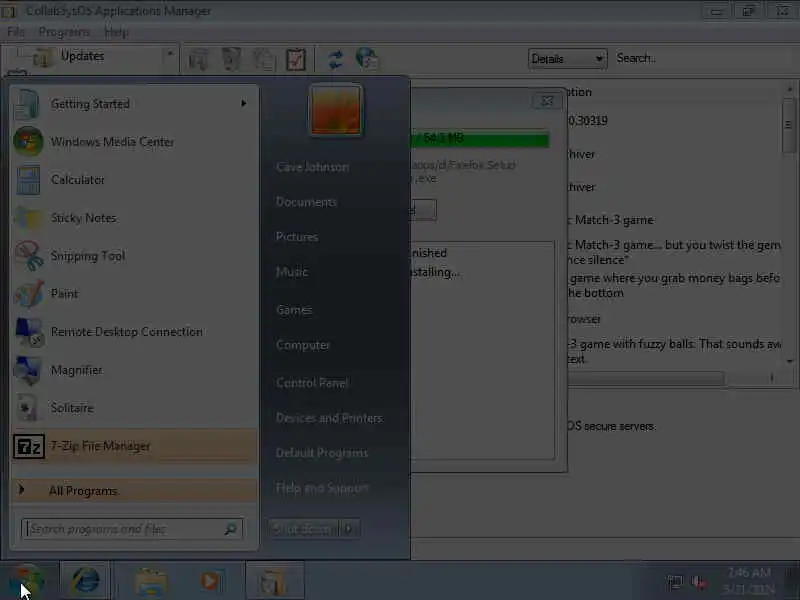Select "0.30319" version row
The height and width of the screenshot is (600, 800).
673,121
